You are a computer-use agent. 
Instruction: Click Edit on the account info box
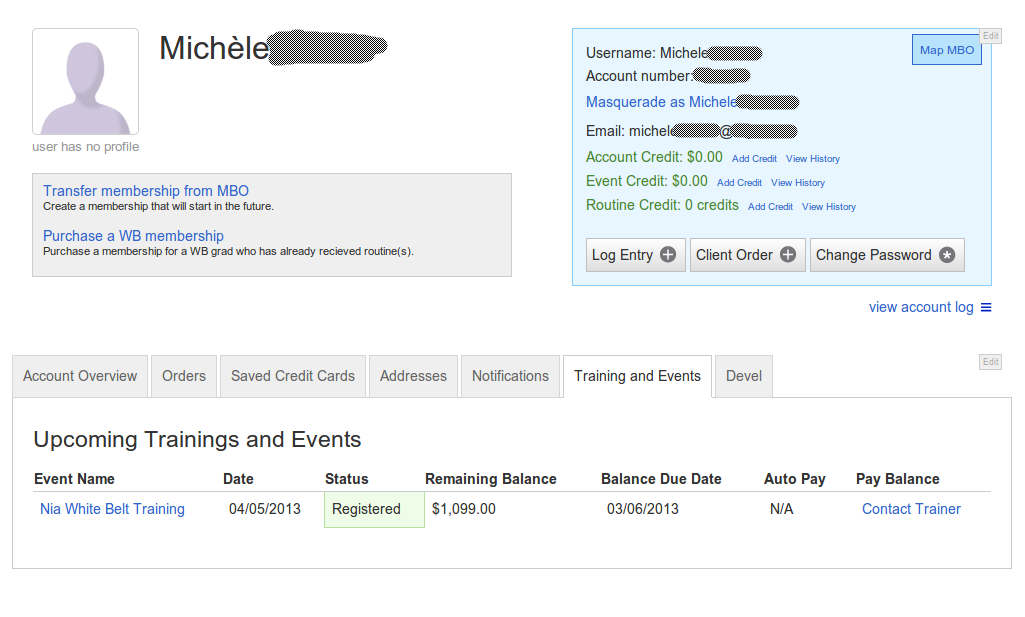[990, 36]
